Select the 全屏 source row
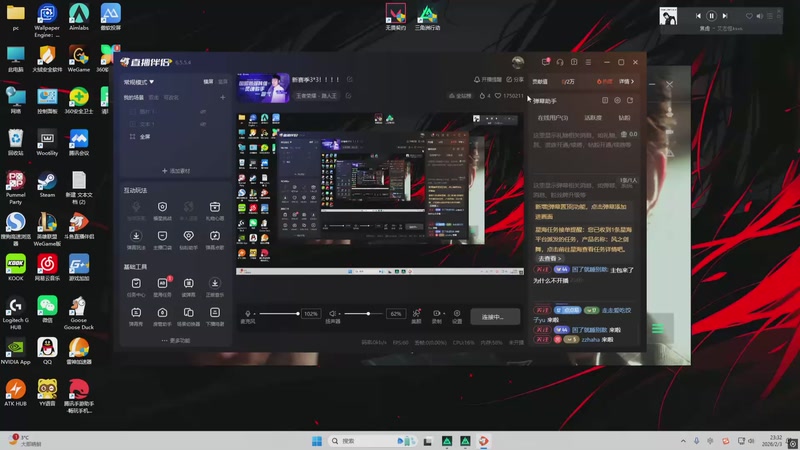Screen dimensions: 800x450 point(176,137)
